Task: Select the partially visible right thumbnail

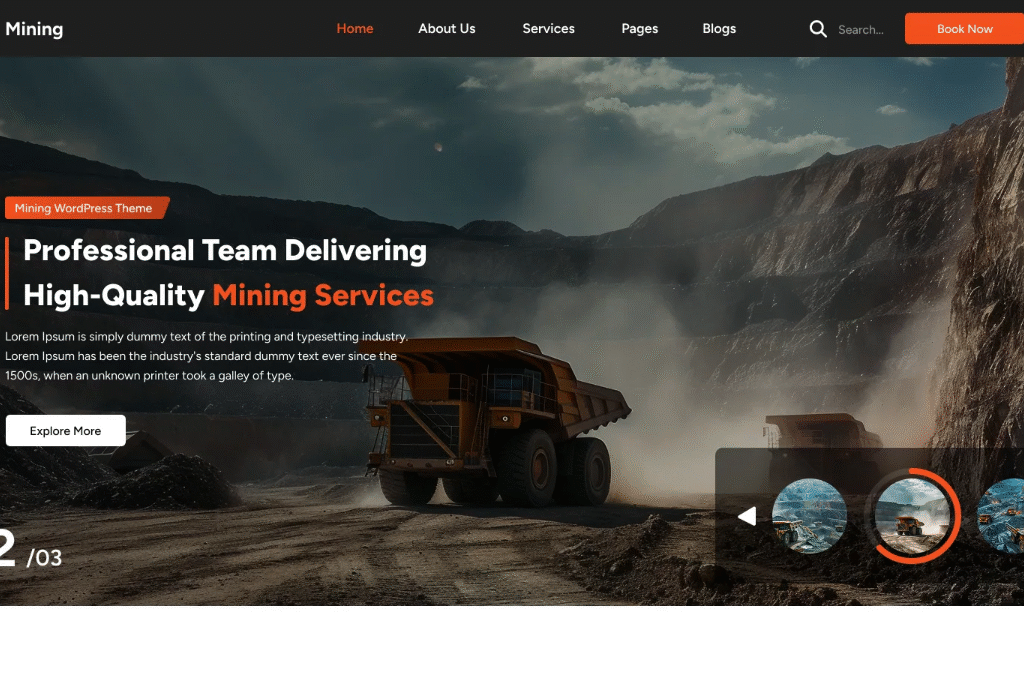Action: (1002, 516)
